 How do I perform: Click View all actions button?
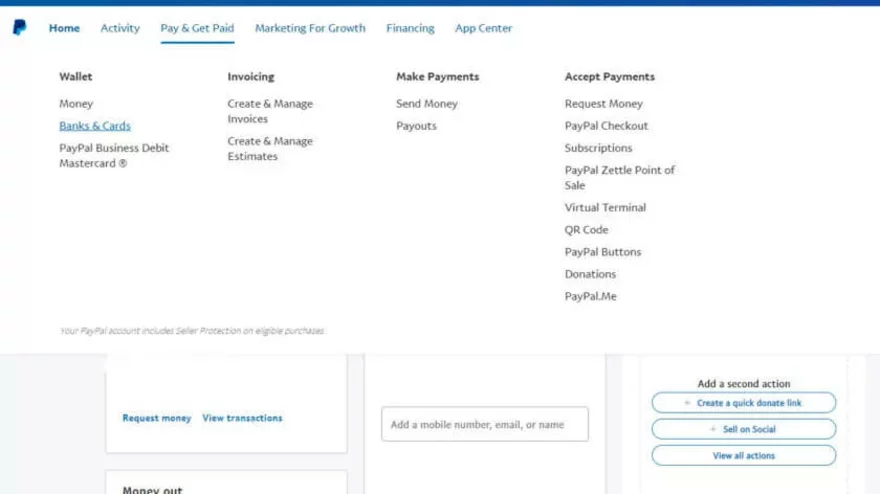[x=744, y=455]
